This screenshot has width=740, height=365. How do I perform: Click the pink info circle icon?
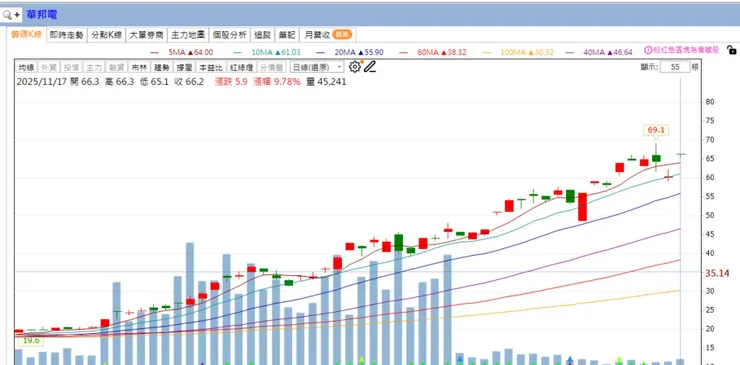648,50
